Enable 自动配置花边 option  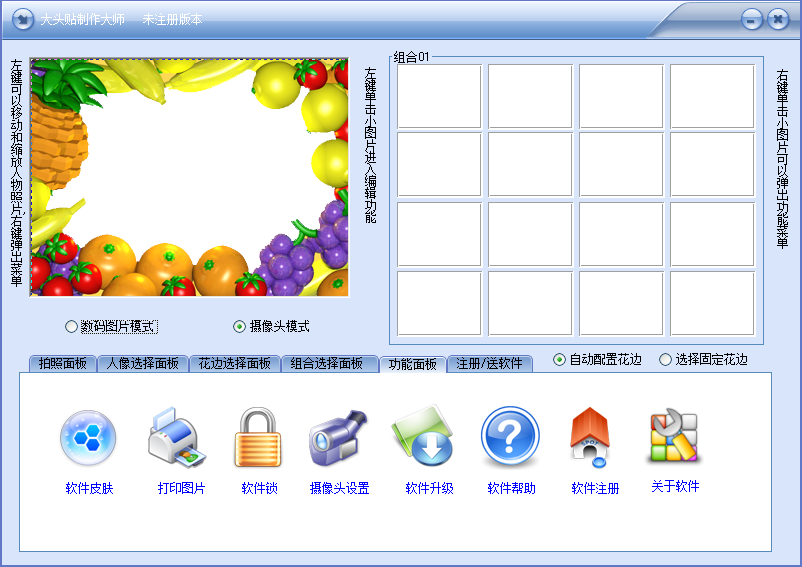[559, 360]
